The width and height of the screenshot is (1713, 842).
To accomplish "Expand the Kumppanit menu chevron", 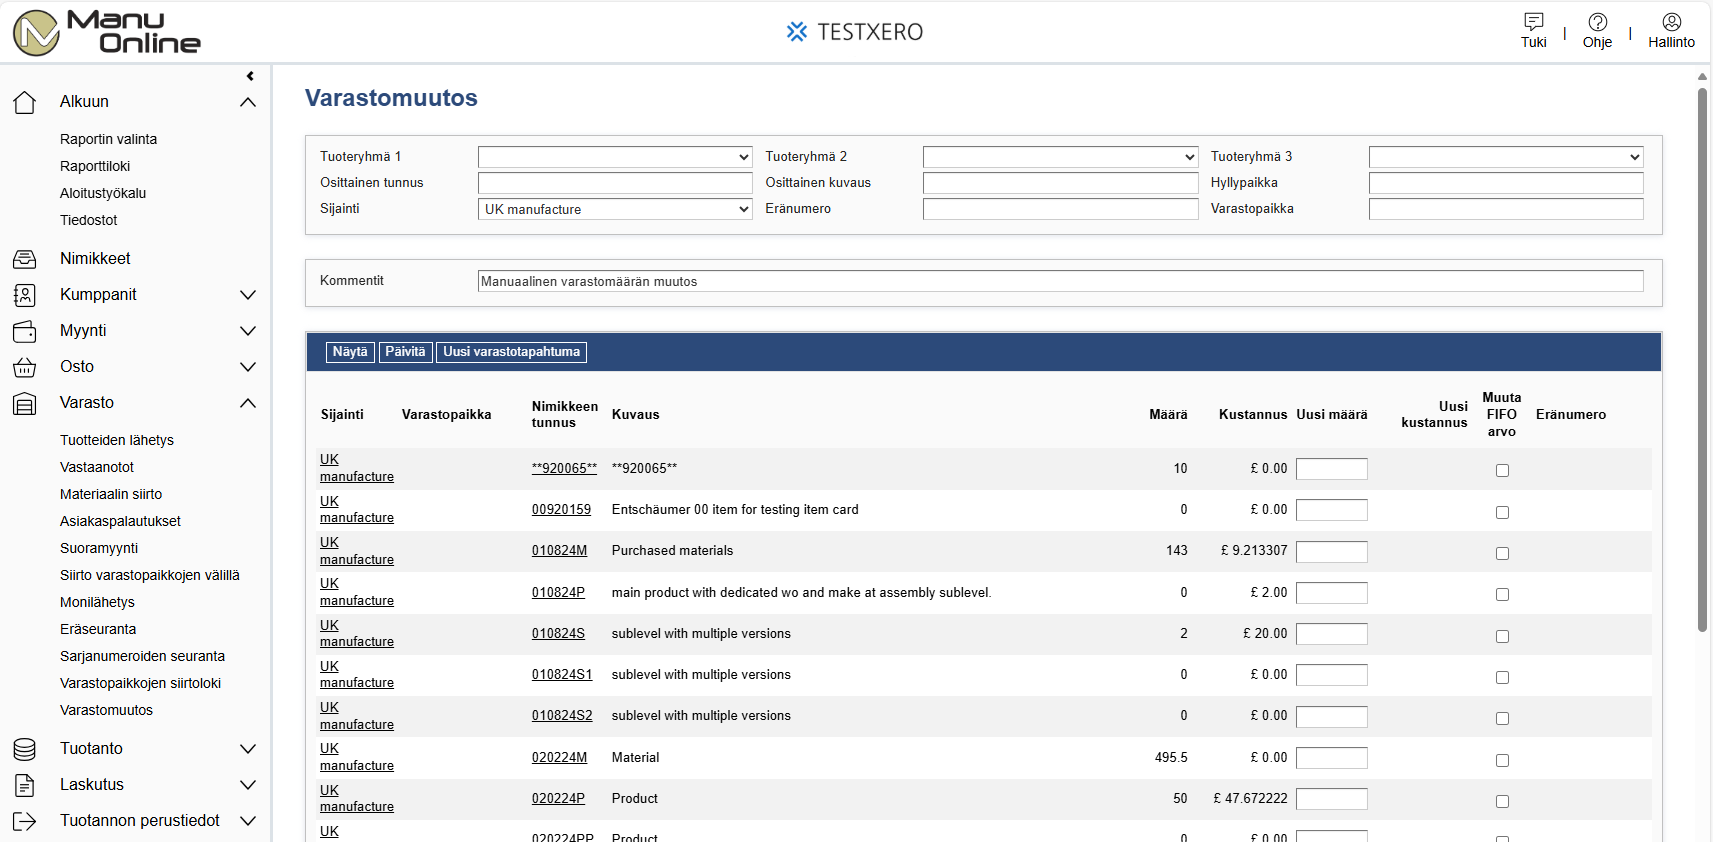I will click(248, 295).
